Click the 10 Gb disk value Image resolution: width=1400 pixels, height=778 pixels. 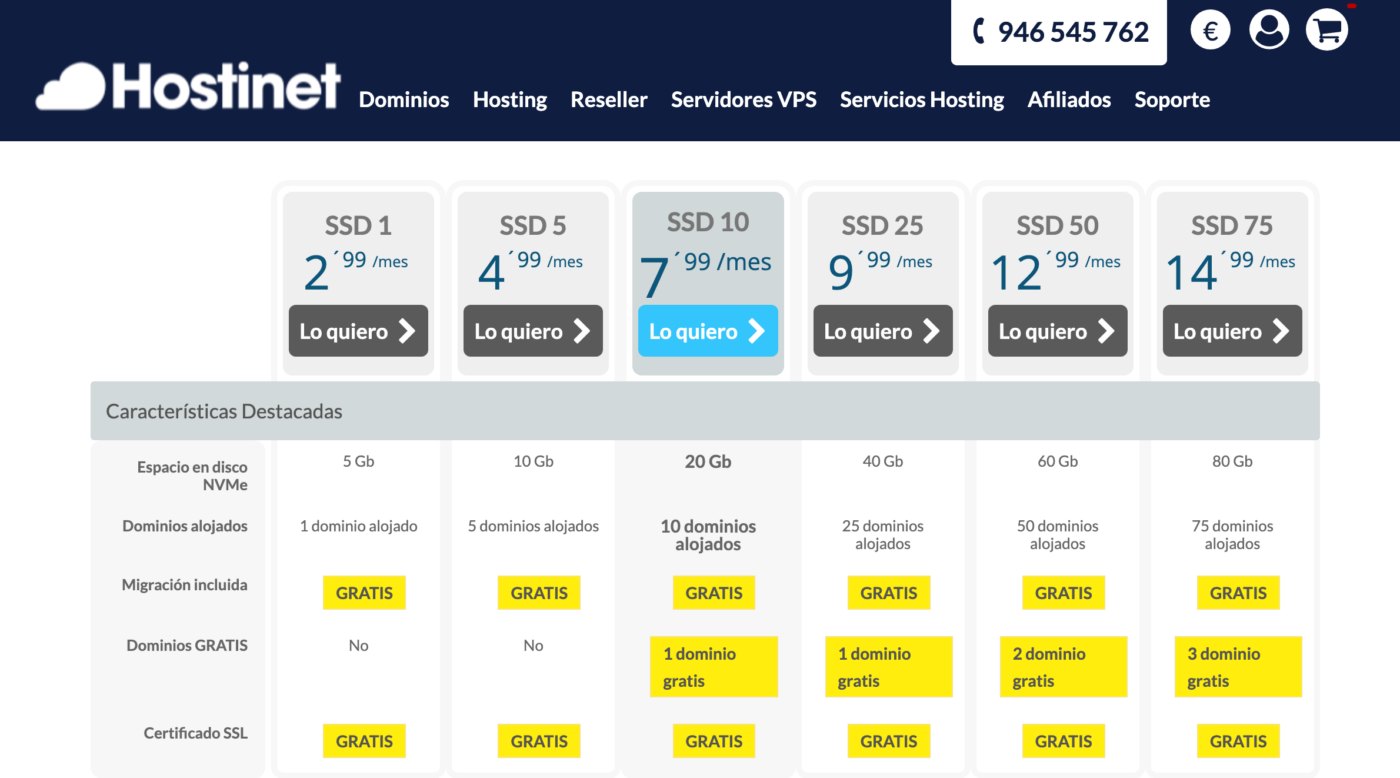[x=533, y=462]
